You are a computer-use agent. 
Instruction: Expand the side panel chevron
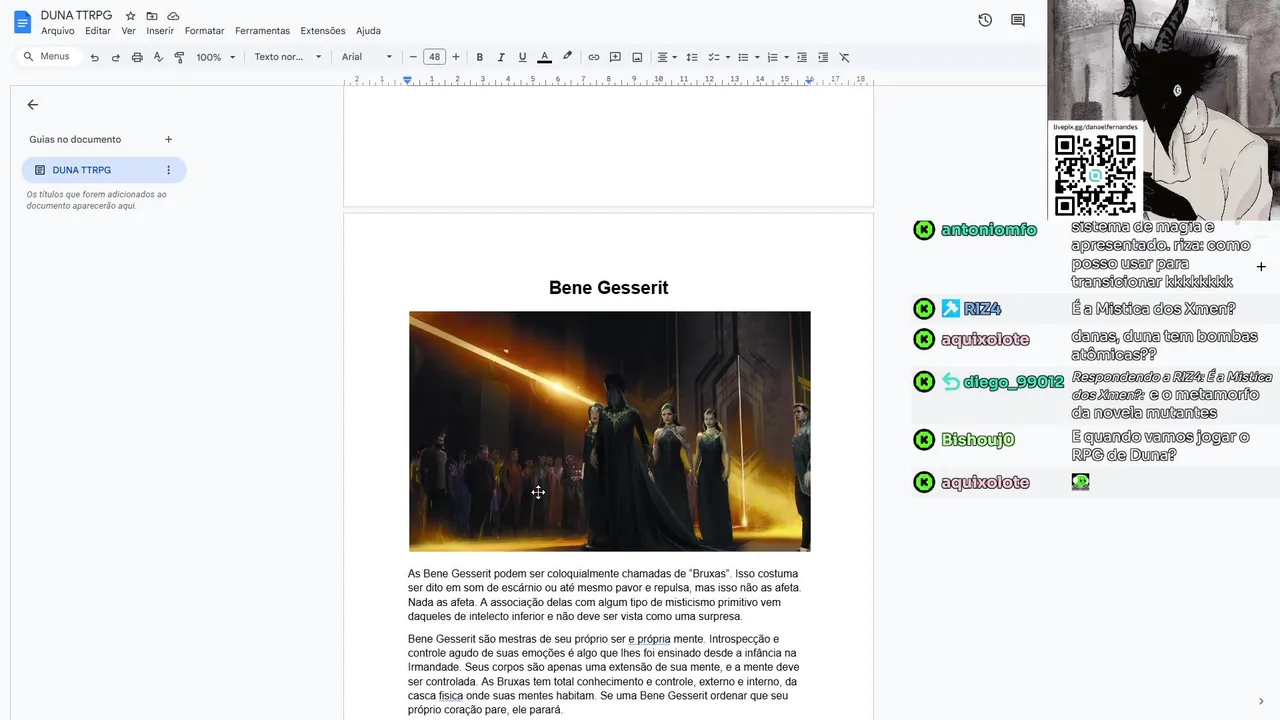click(1261, 701)
